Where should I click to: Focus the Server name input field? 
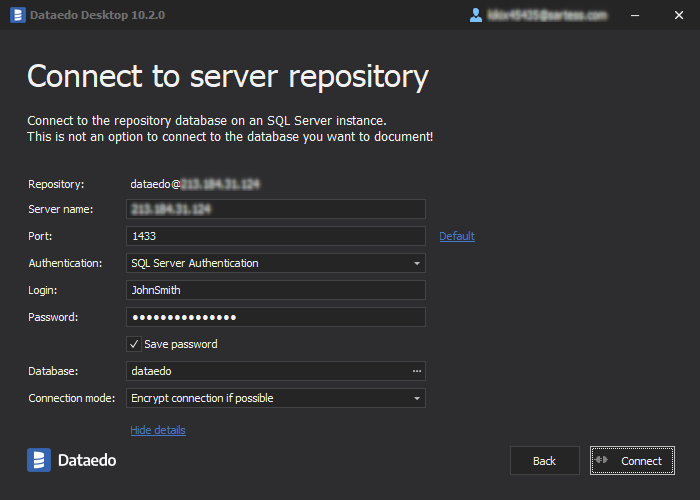pos(276,209)
